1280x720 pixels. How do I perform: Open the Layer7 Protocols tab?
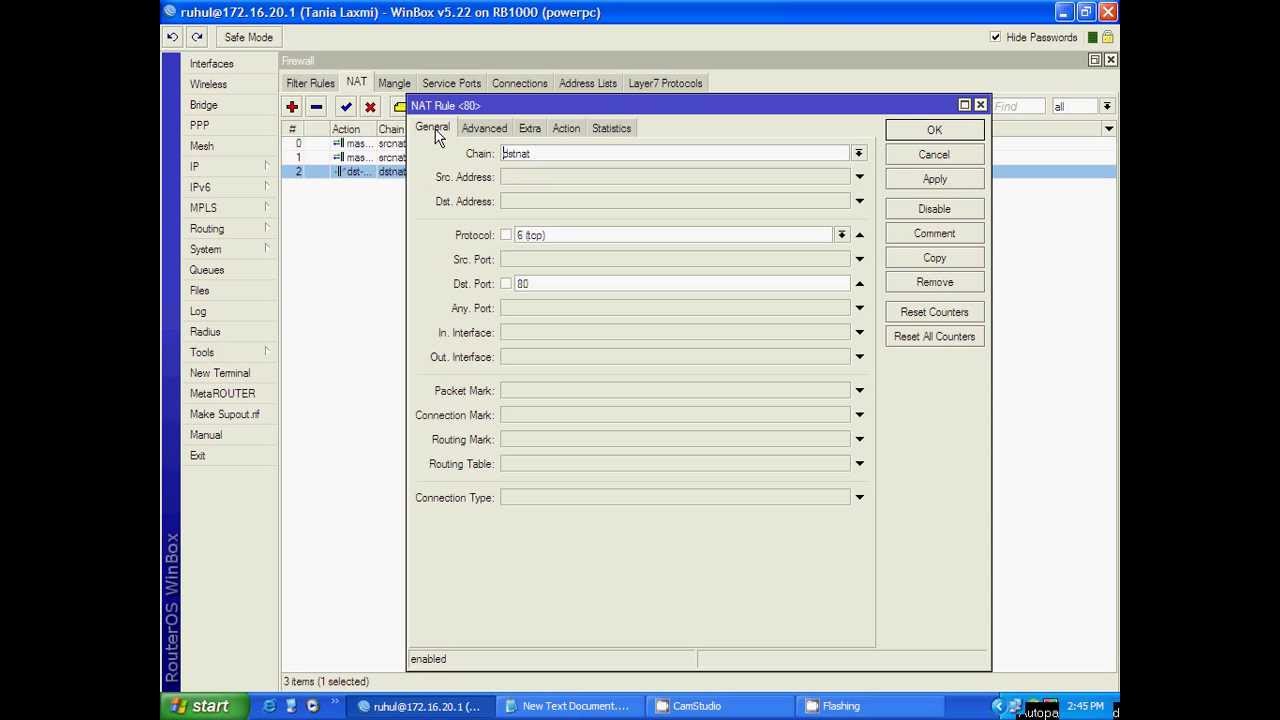coord(665,83)
